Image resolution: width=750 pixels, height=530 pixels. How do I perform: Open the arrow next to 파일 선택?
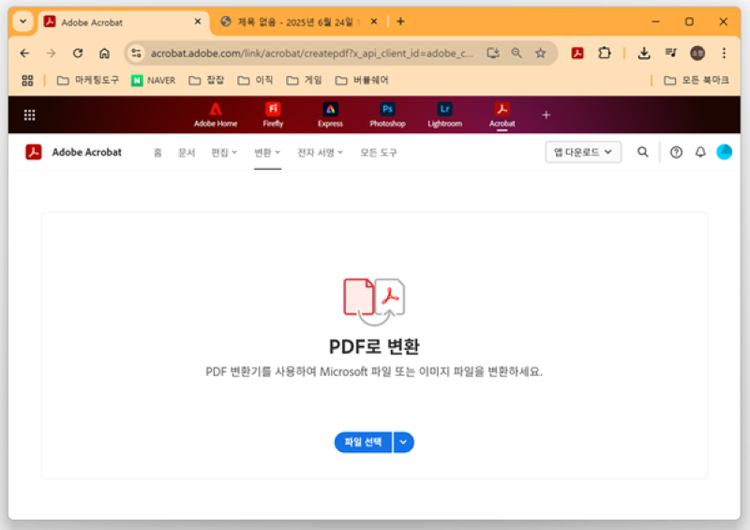pos(403,442)
